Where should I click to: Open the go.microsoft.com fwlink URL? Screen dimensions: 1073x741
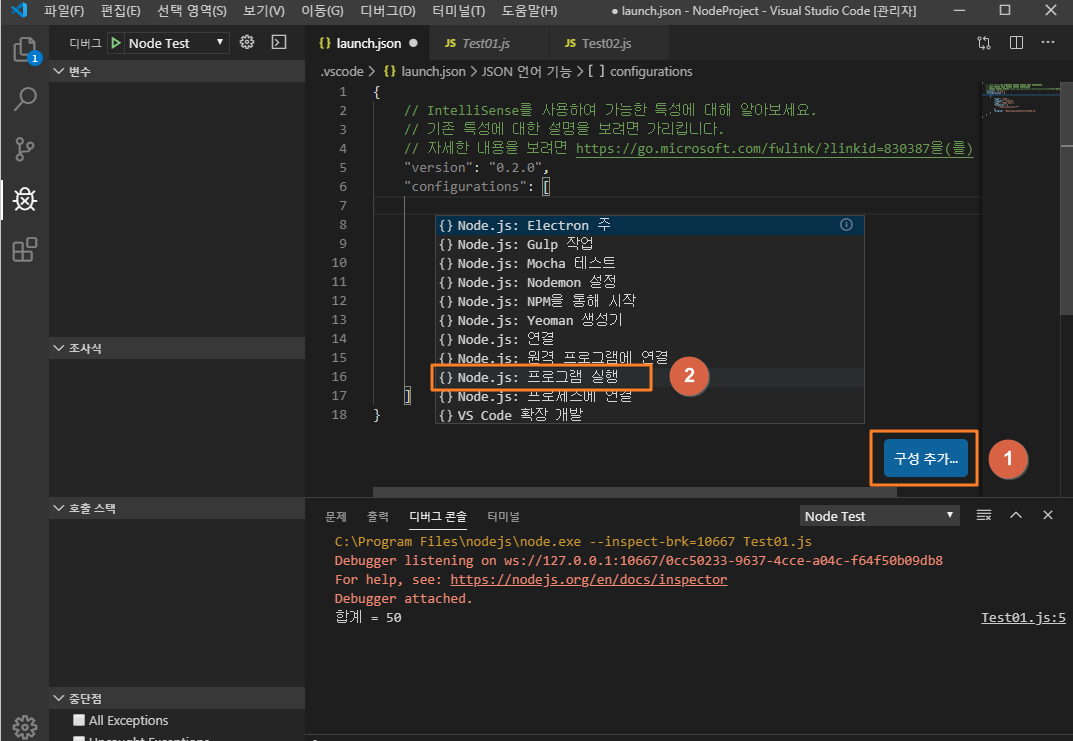click(x=774, y=148)
